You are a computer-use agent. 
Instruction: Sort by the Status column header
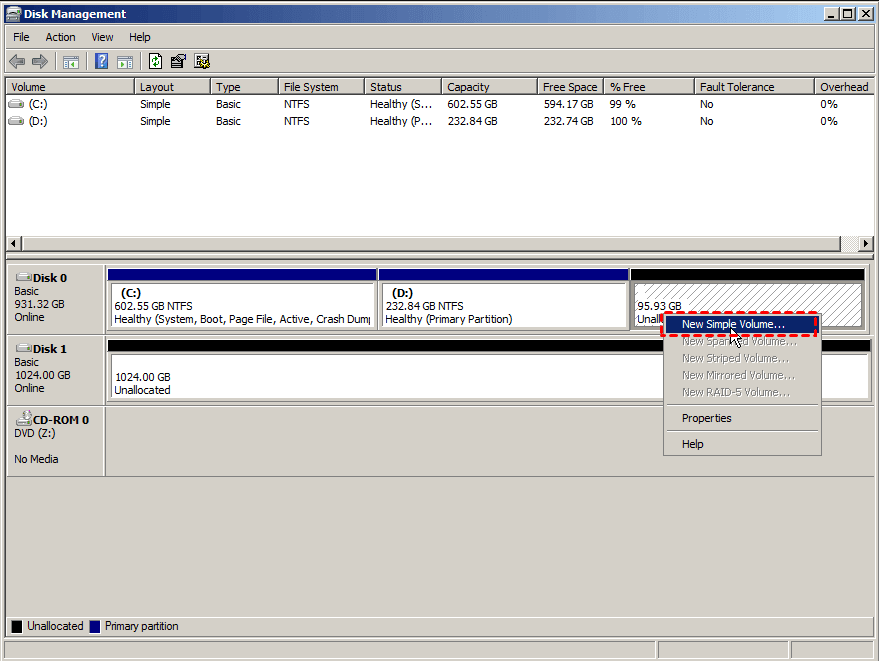tap(403, 87)
